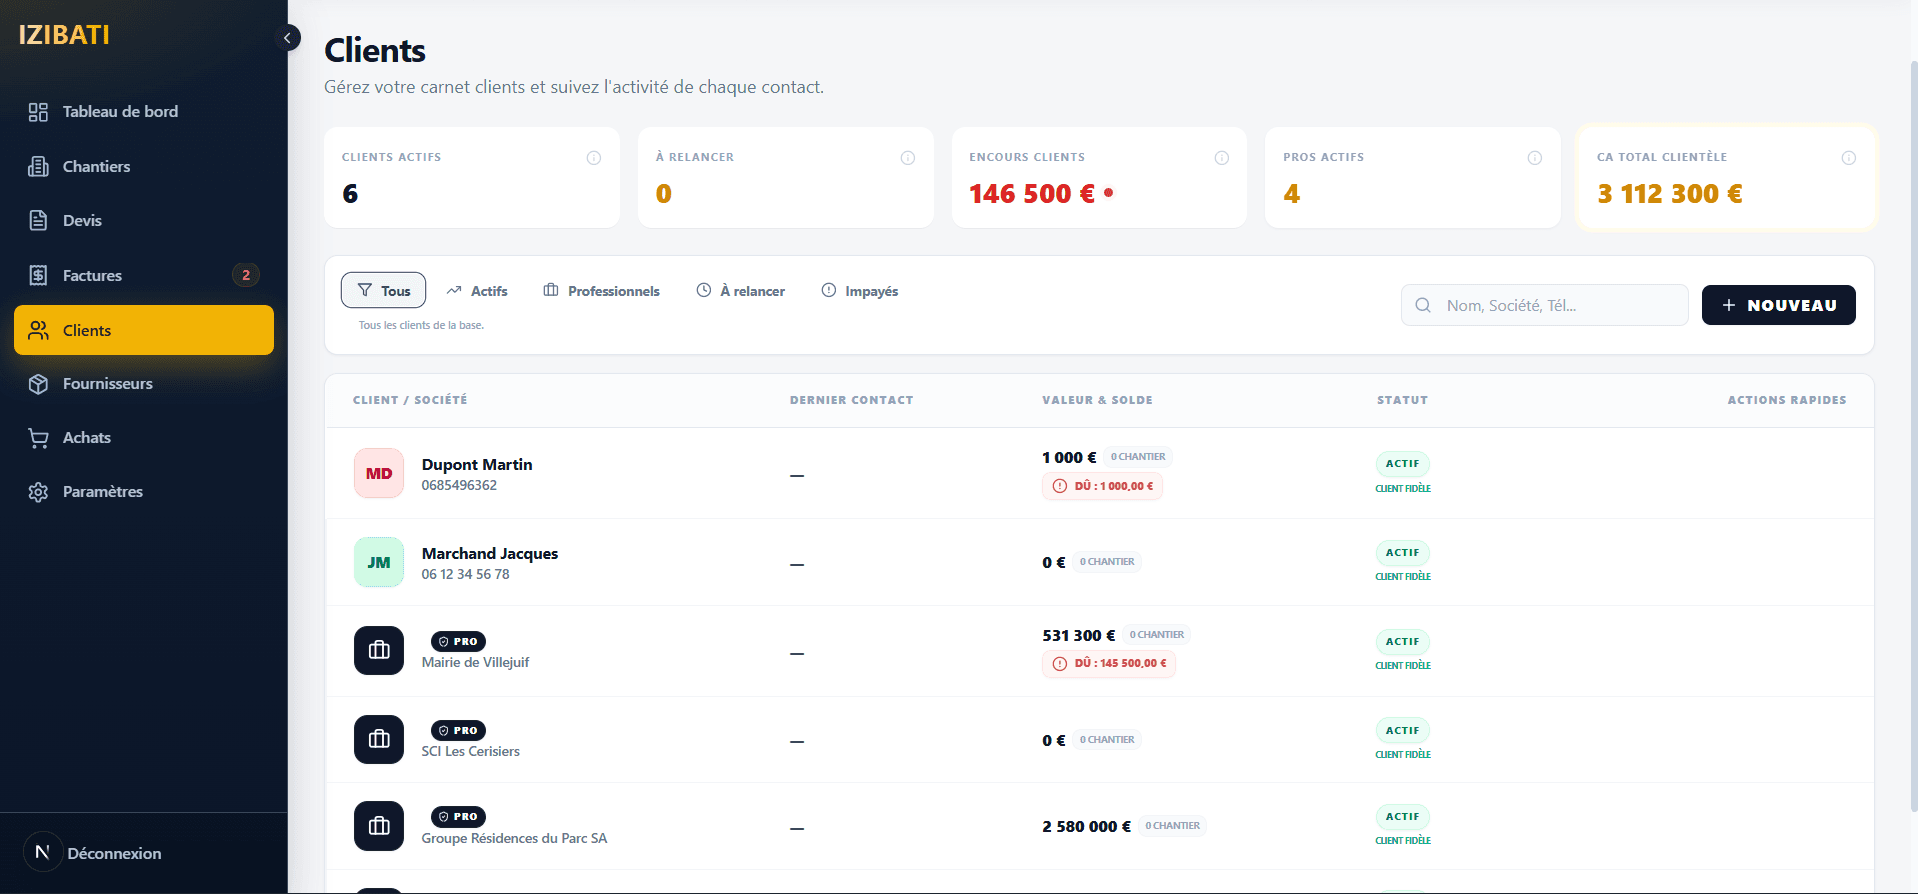The image size is (1918, 894).
Task: Show info for CA Total Clientèle card
Action: click(x=1848, y=158)
